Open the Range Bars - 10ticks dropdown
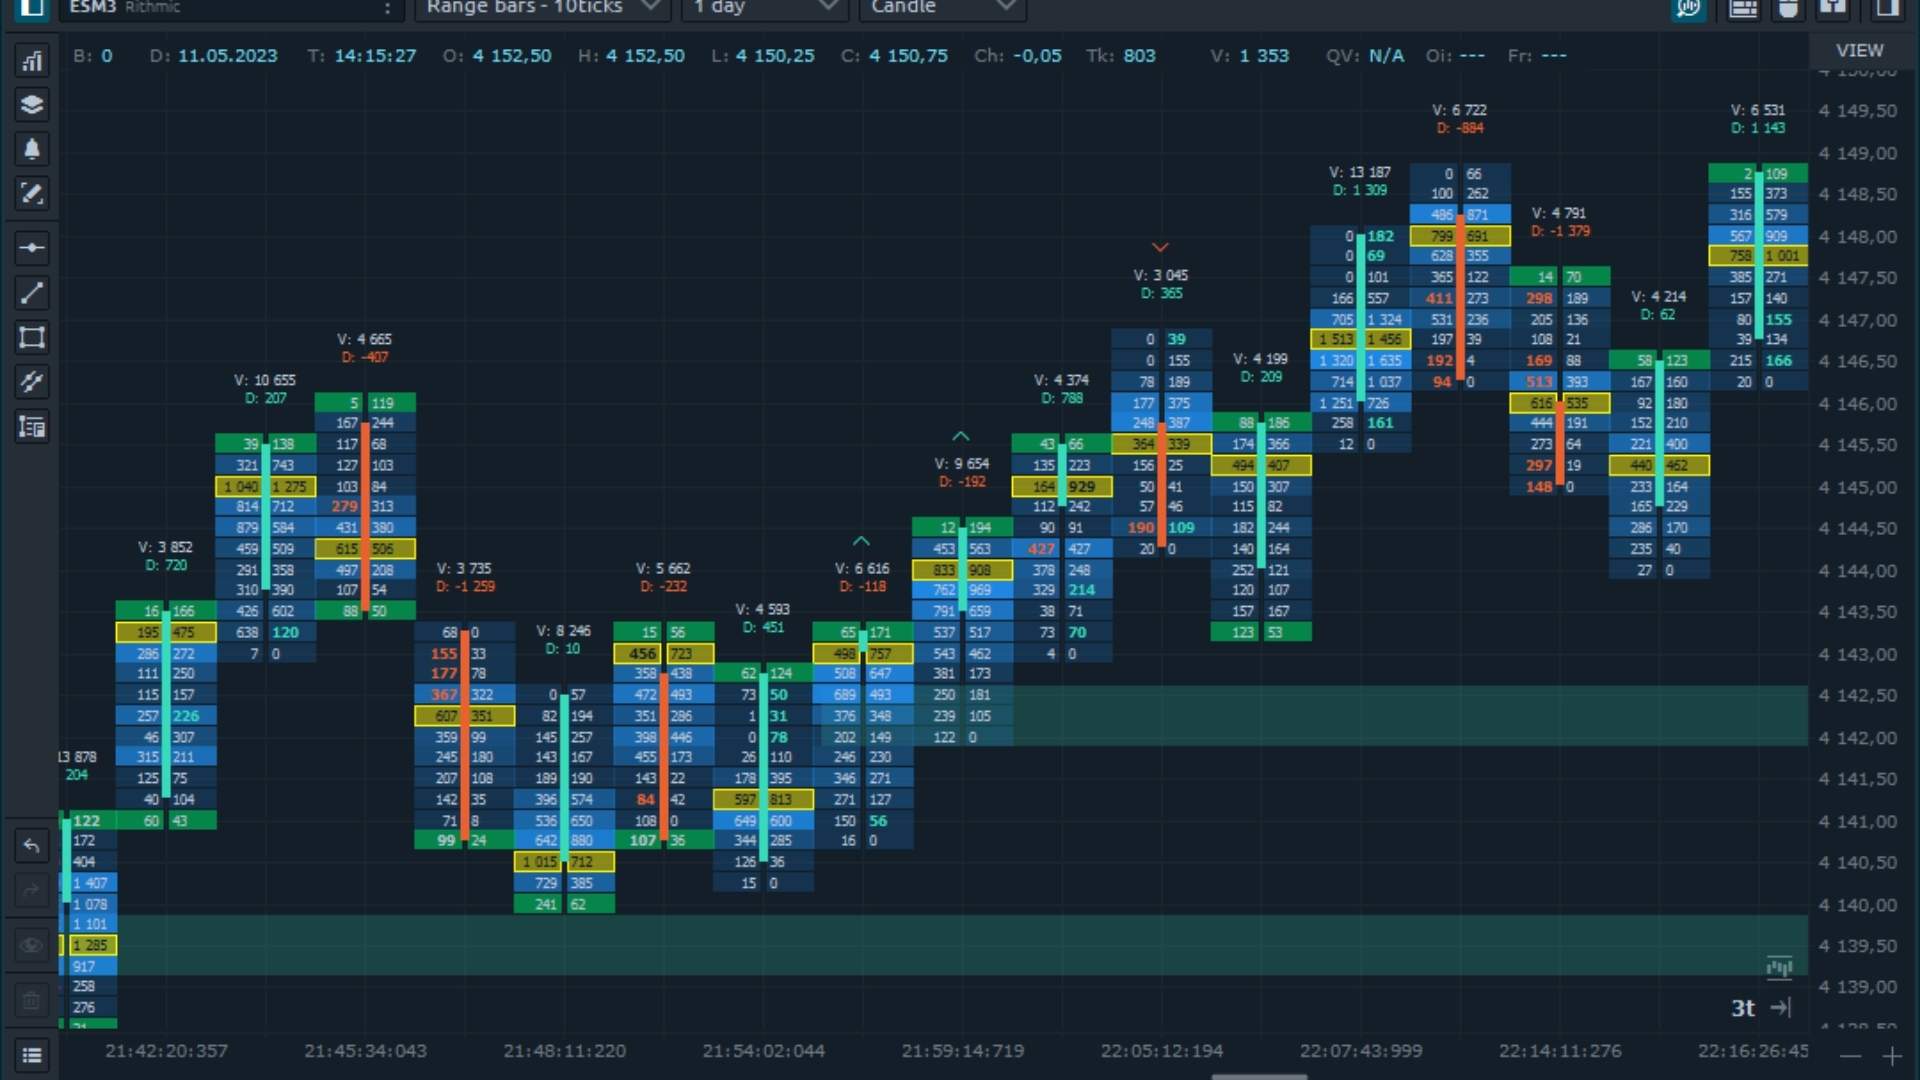The height and width of the screenshot is (1080, 1920). 540,7
